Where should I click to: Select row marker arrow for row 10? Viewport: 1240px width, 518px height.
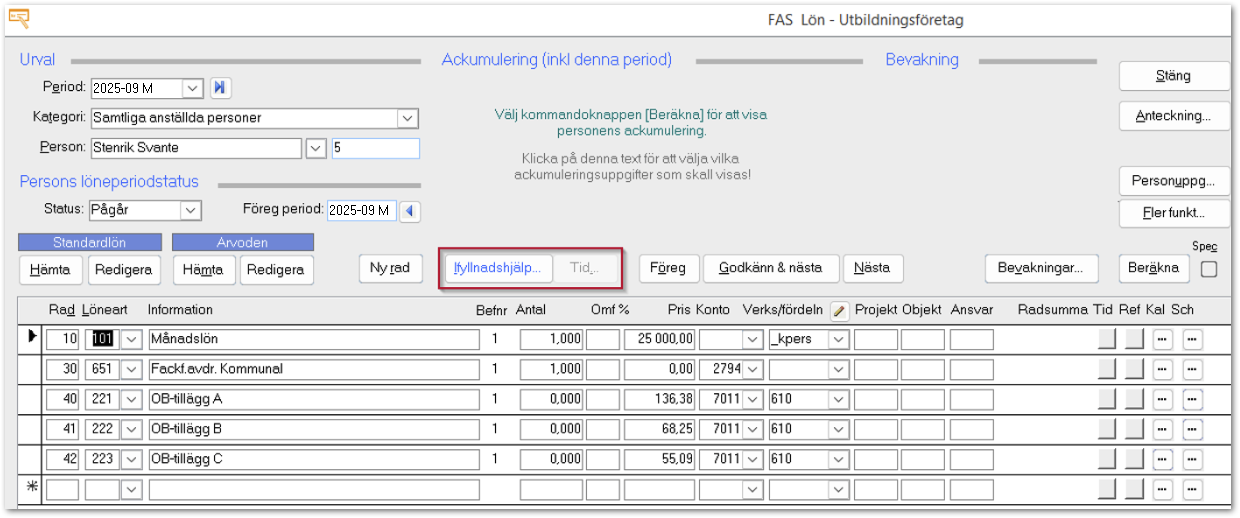pyautogui.click(x=32, y=337)
